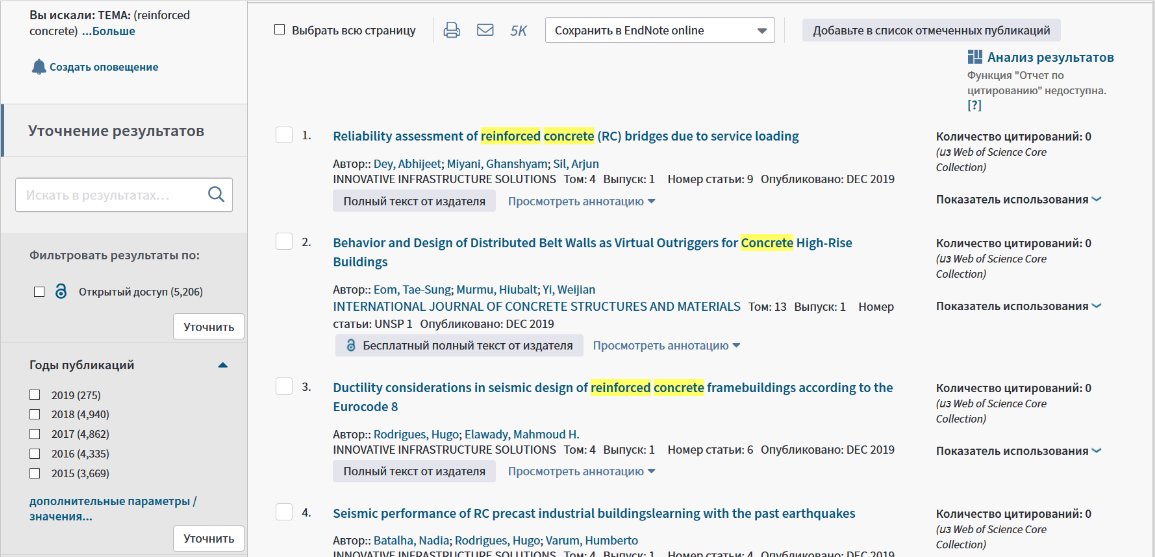Click the [?] help link
Image resolution: width=1155 pixels, height=557 pixels.
pyautogui.click(x=974, y=105)
